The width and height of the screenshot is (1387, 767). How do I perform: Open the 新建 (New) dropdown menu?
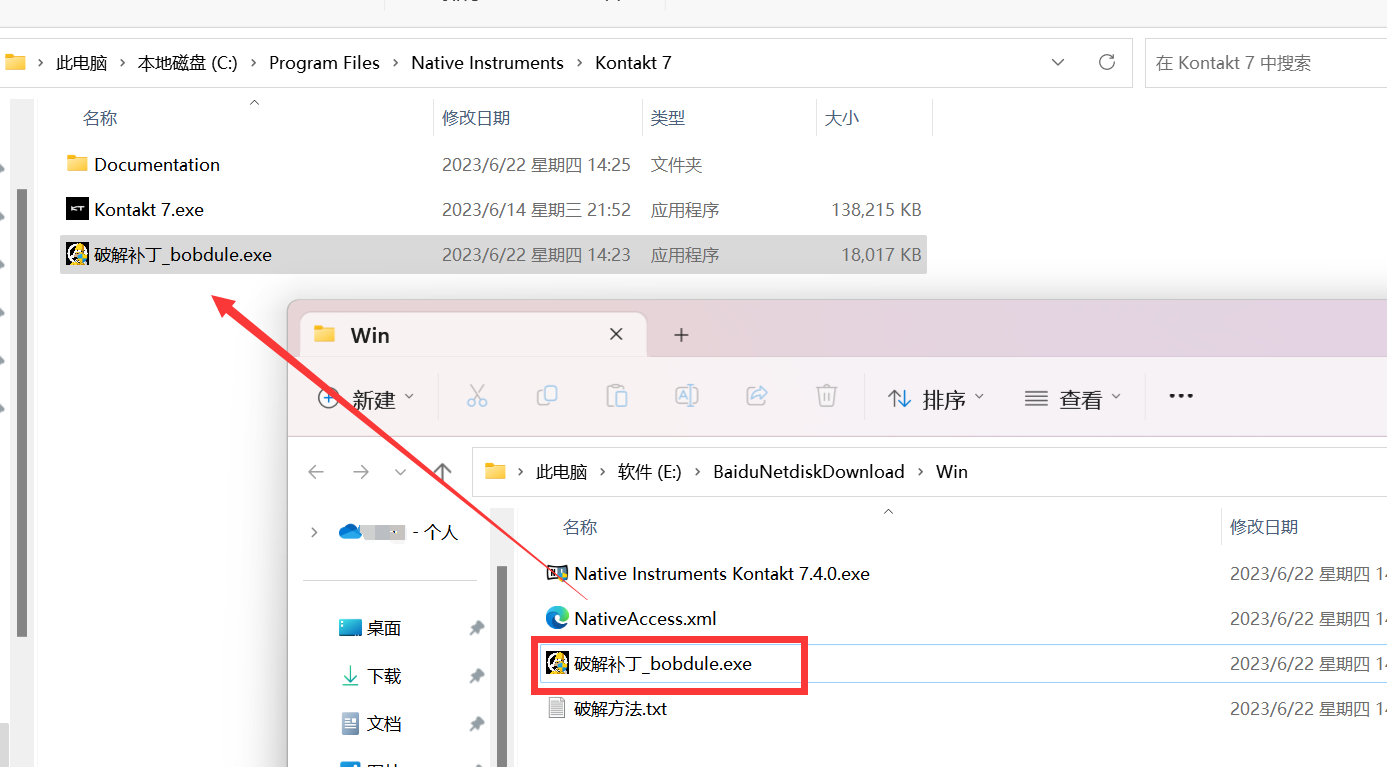(365, 399)
